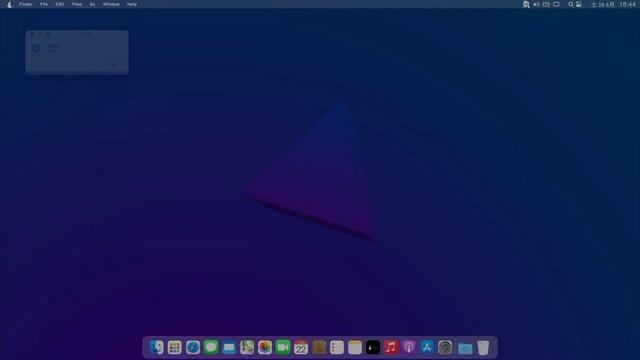Open the Photos app in the Dock
640x360 pixels.
[265, 347]
